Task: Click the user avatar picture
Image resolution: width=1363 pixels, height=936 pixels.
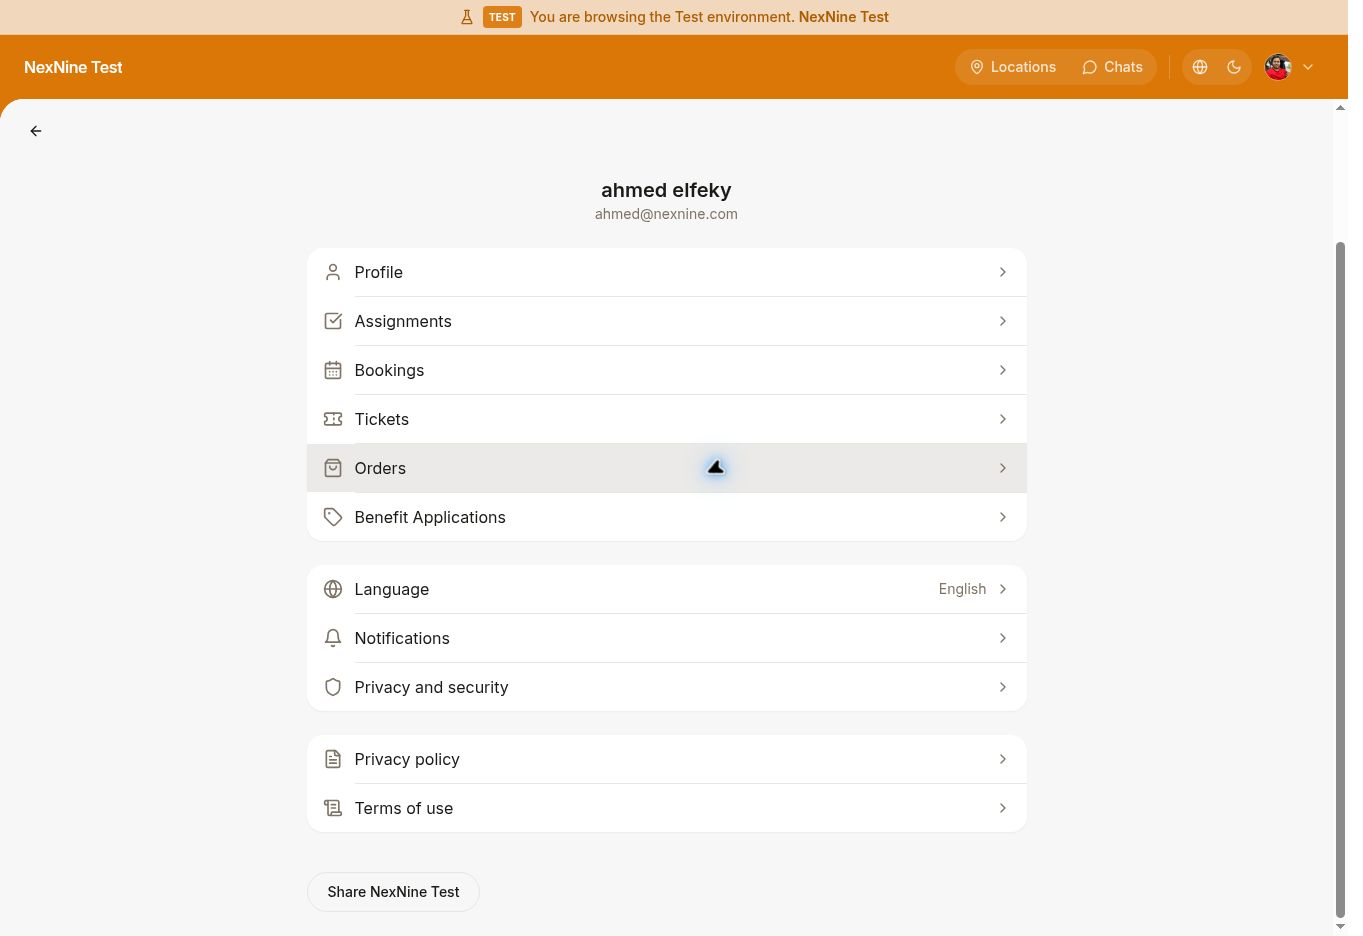Action: (1278, 67)
